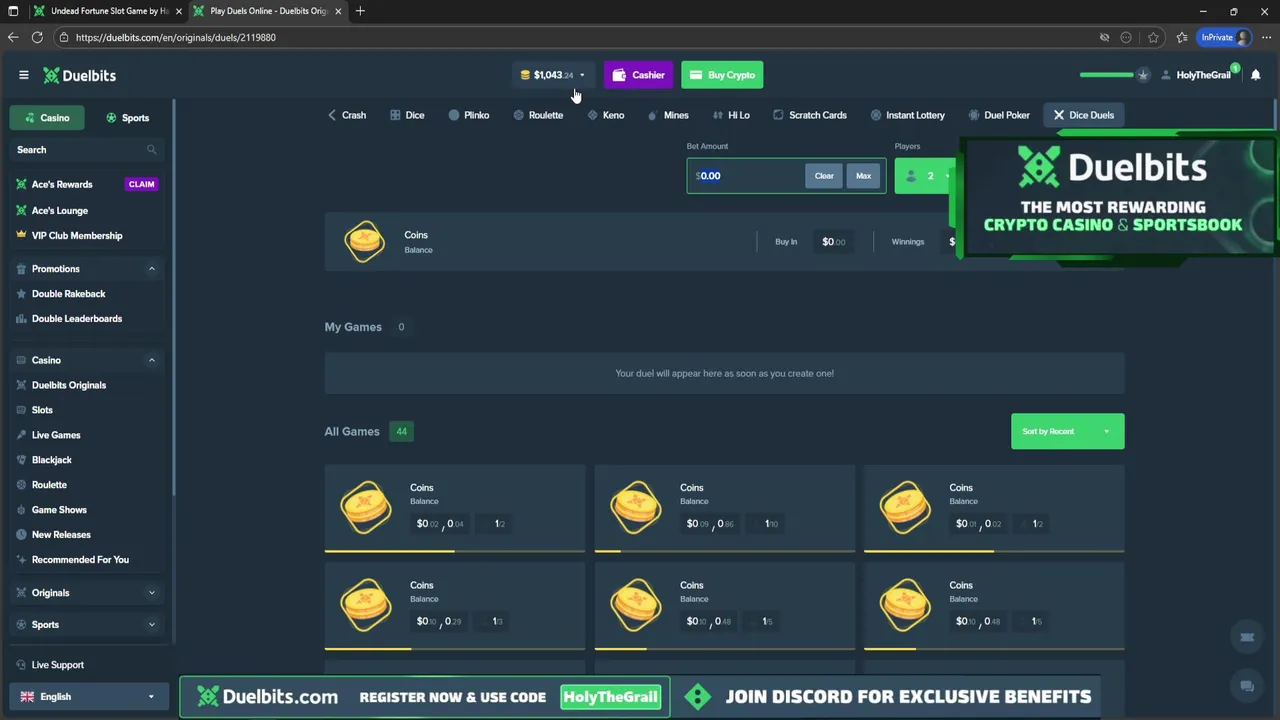Click the browser favorites star icon
1280x720 pixels.
point(1153,37)
